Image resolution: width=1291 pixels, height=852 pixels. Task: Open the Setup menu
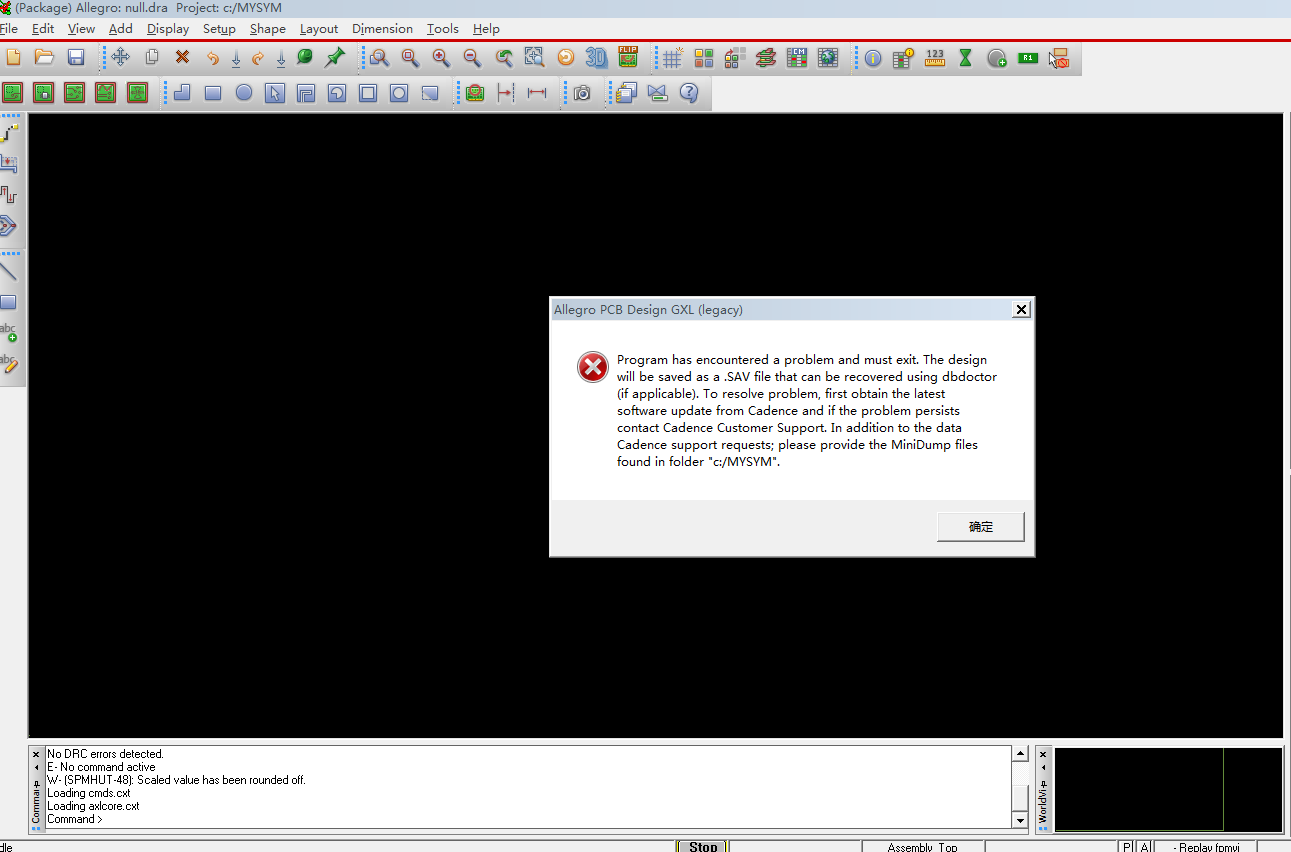click(219, 29)
